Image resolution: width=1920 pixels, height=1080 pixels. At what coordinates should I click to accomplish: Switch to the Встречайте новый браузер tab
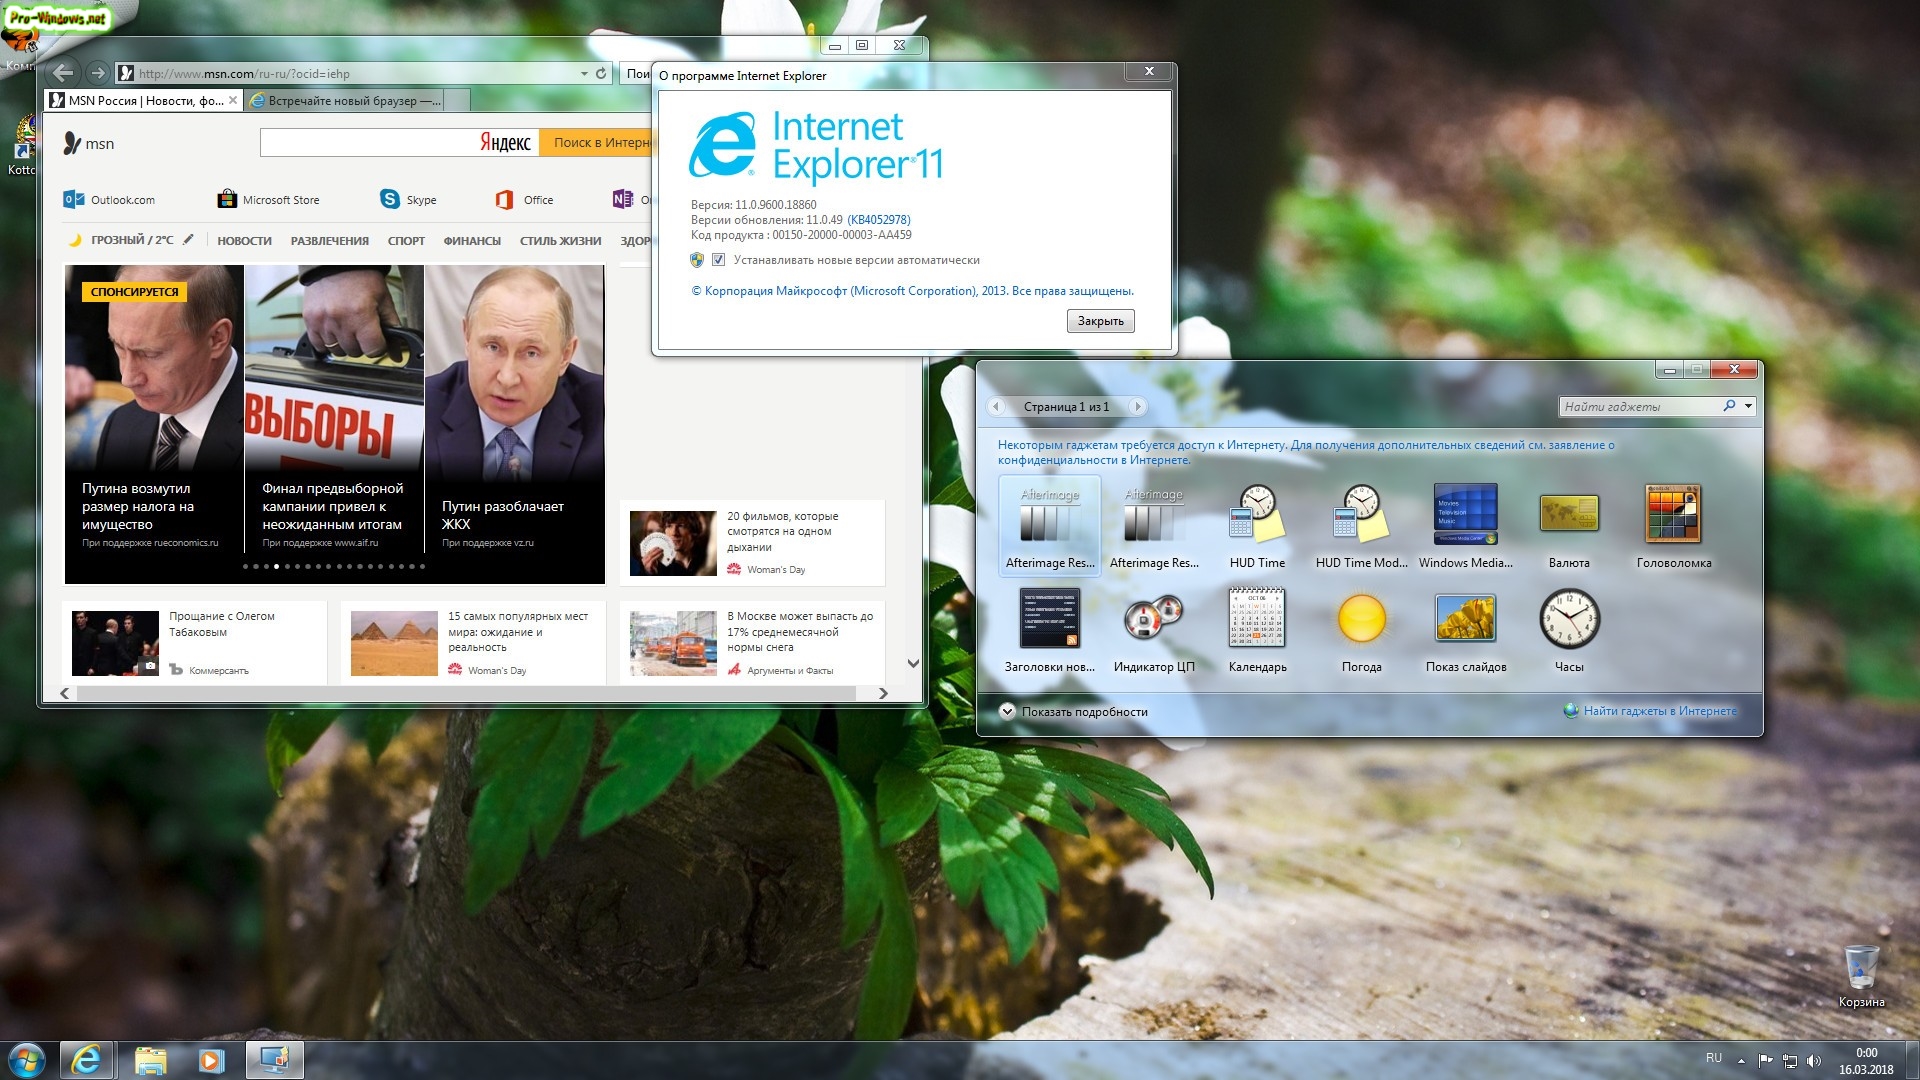point(344,100)
